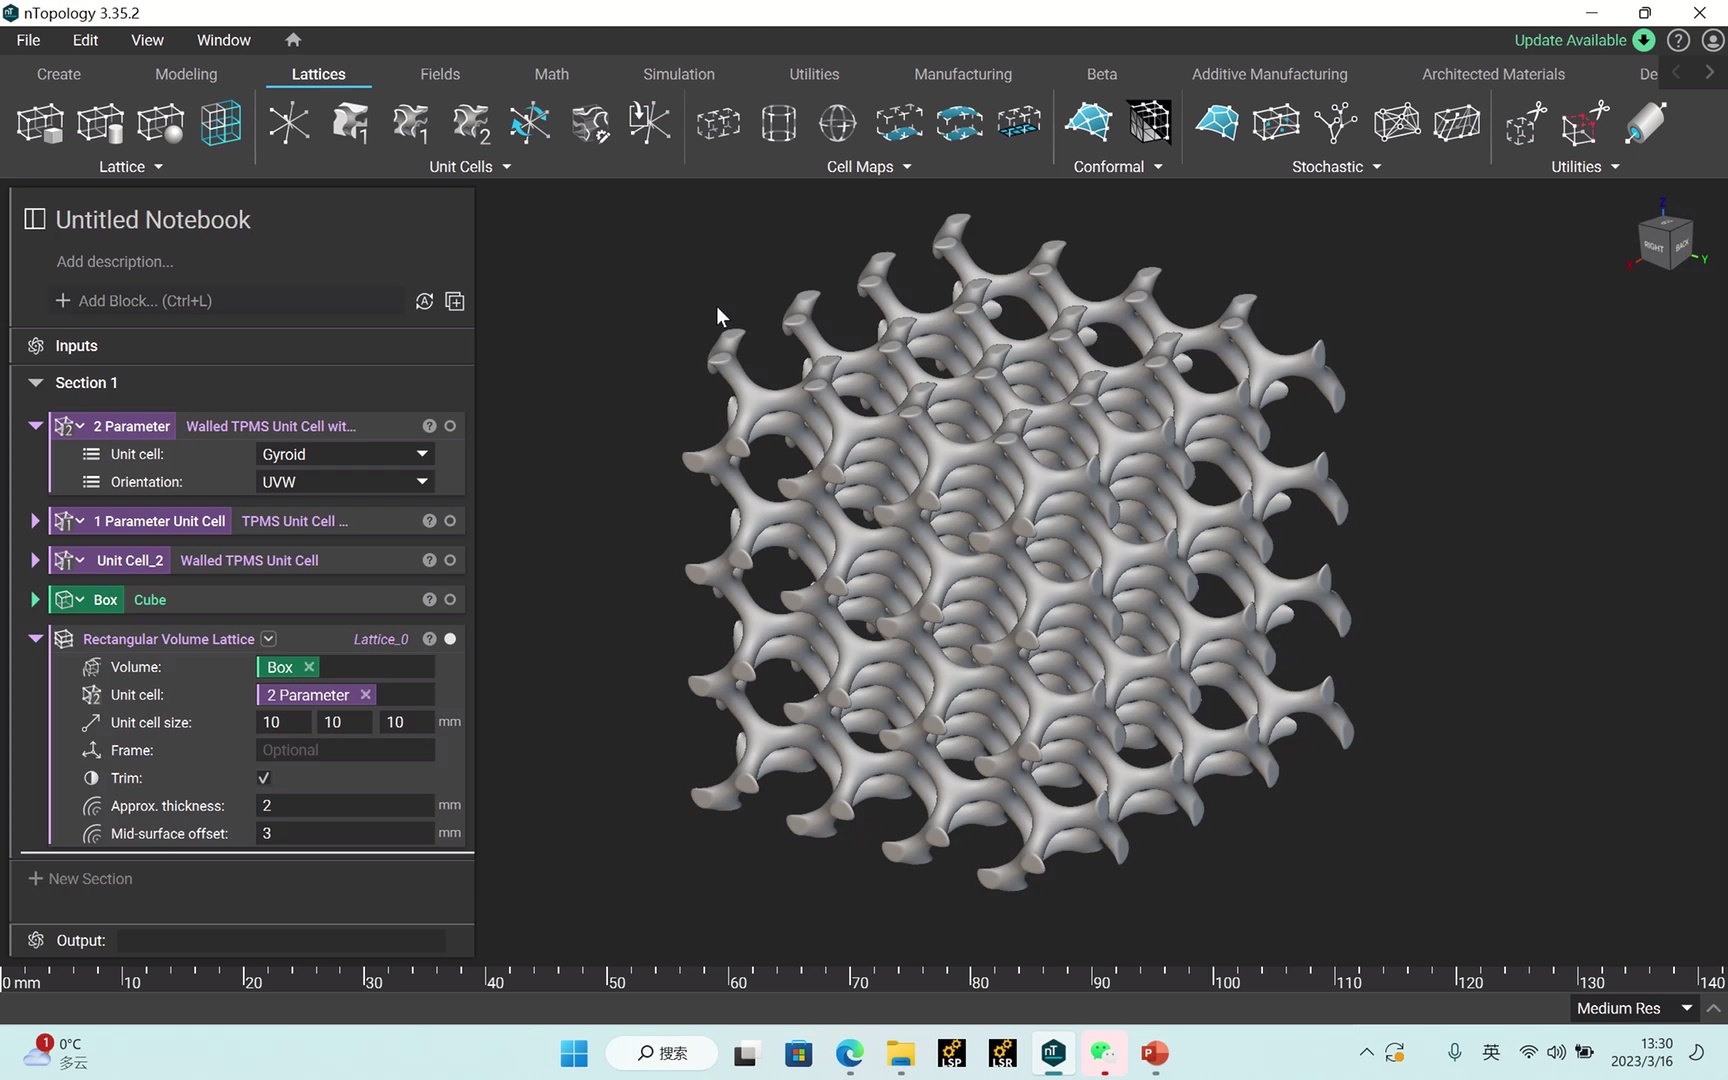The image size is (1728, 1080).
Task: Select the Conformal Cell Map tool
Action: point(1088,122)
